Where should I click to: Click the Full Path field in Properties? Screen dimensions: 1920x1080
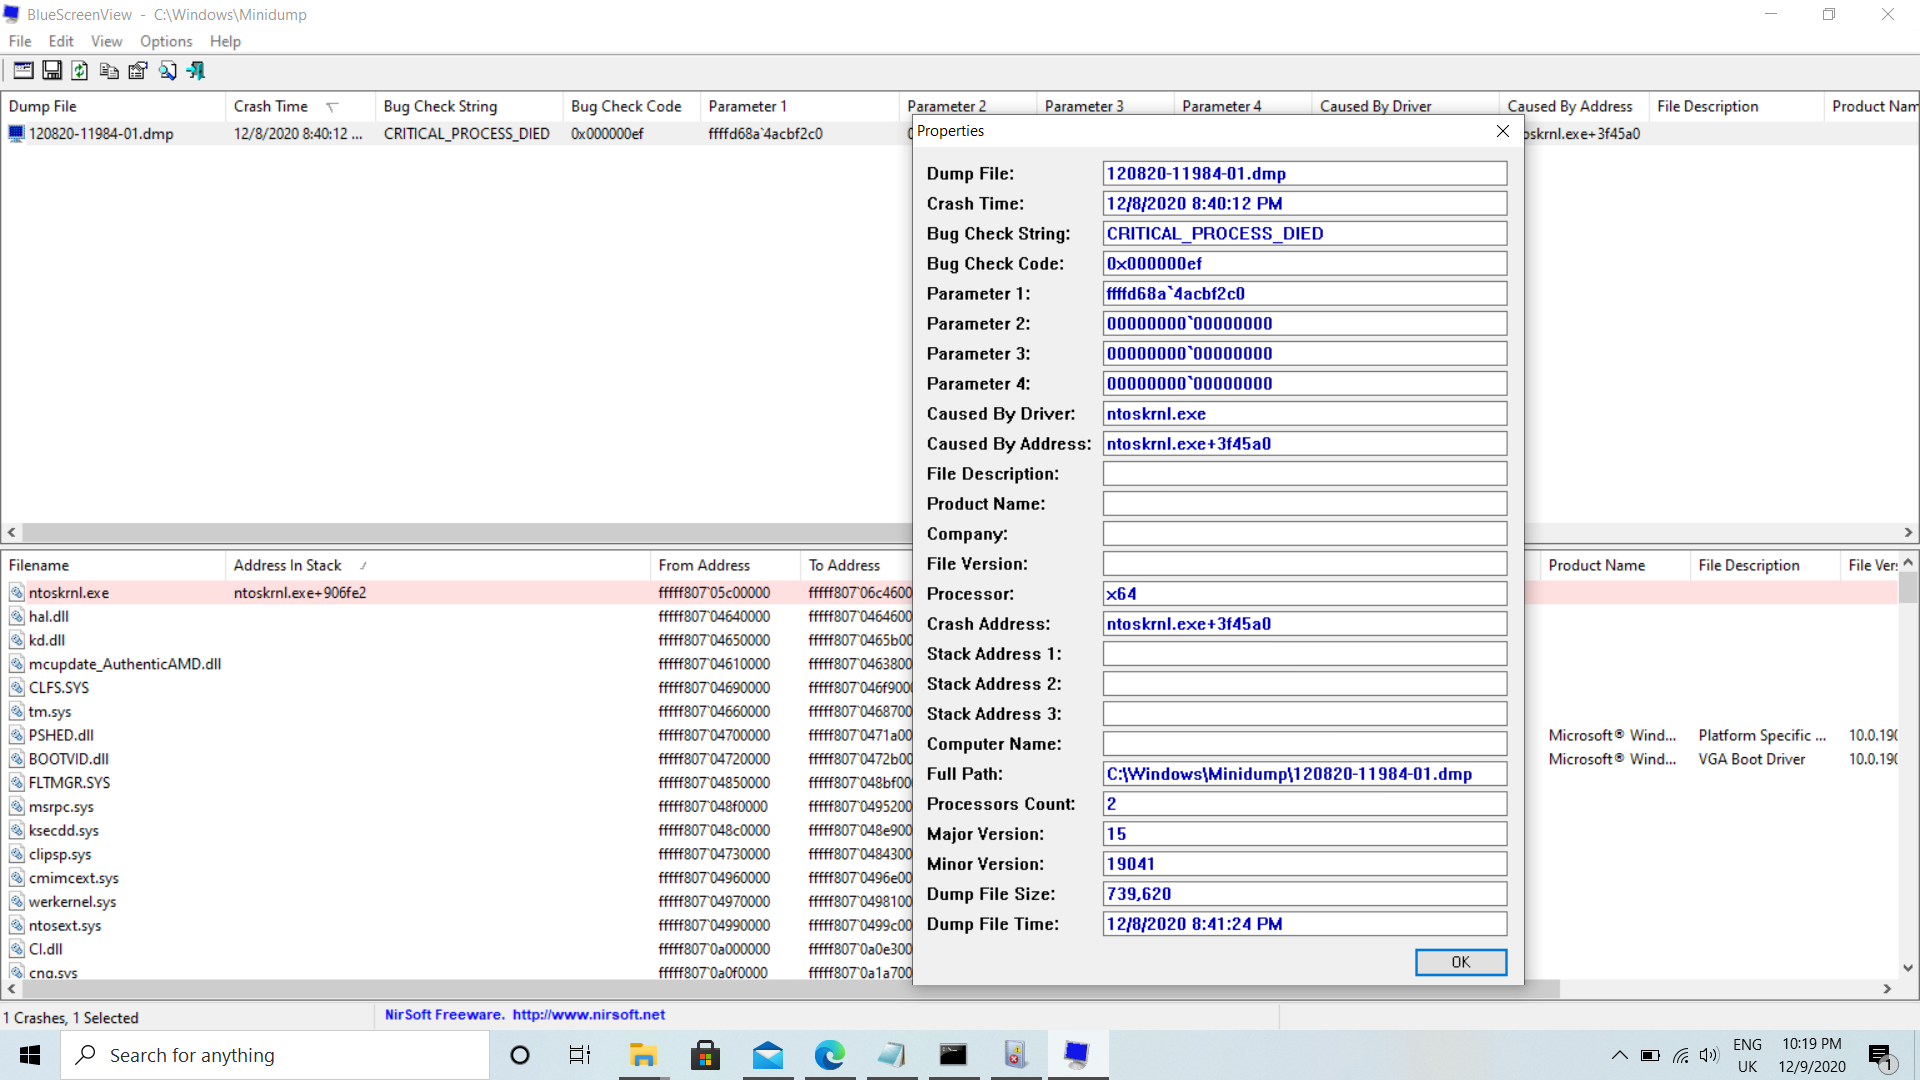coord(1305,774)
